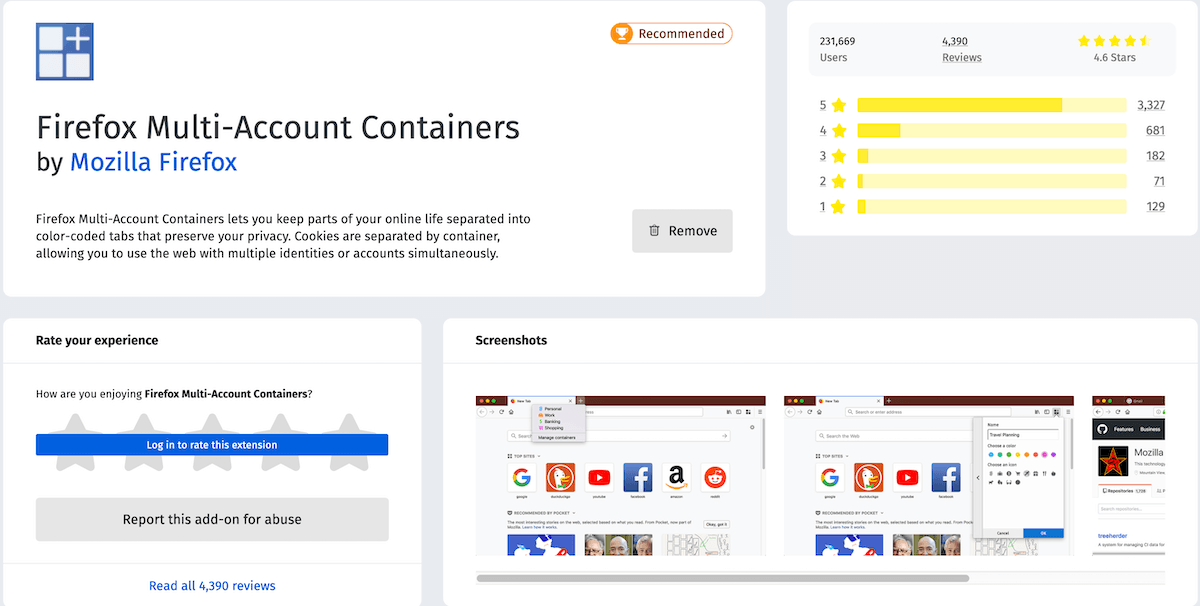Filter reviews by 4 star rating bar
The height and width of the screenshot is (606, 1200).
click(x=991, y=131)
